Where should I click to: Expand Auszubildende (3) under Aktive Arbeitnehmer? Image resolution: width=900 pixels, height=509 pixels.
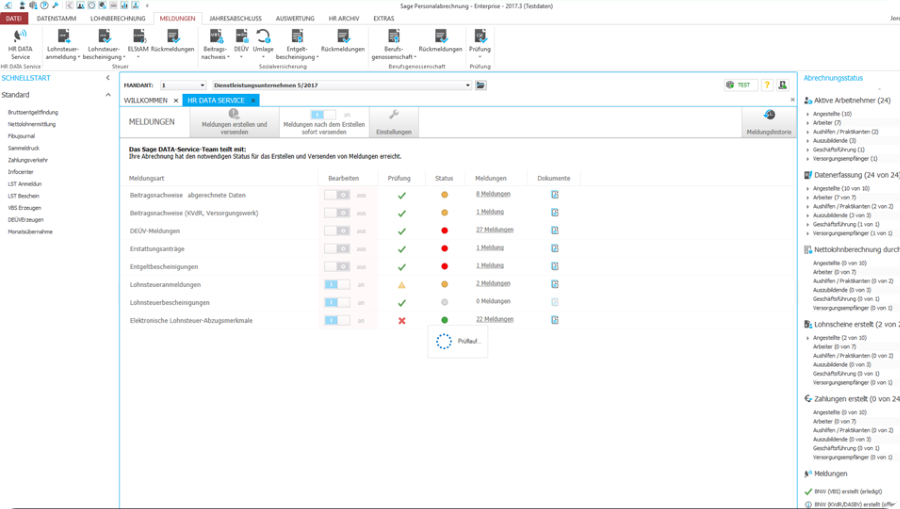coord(808,141)
